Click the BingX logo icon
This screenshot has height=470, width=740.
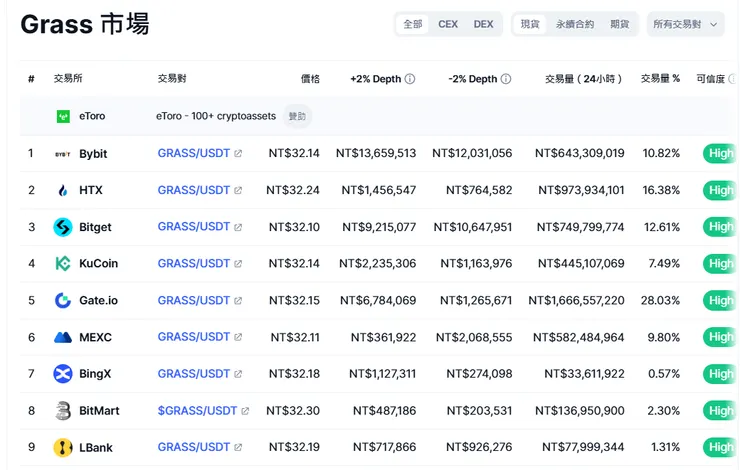pyautogui.click(x=63, y=374)
